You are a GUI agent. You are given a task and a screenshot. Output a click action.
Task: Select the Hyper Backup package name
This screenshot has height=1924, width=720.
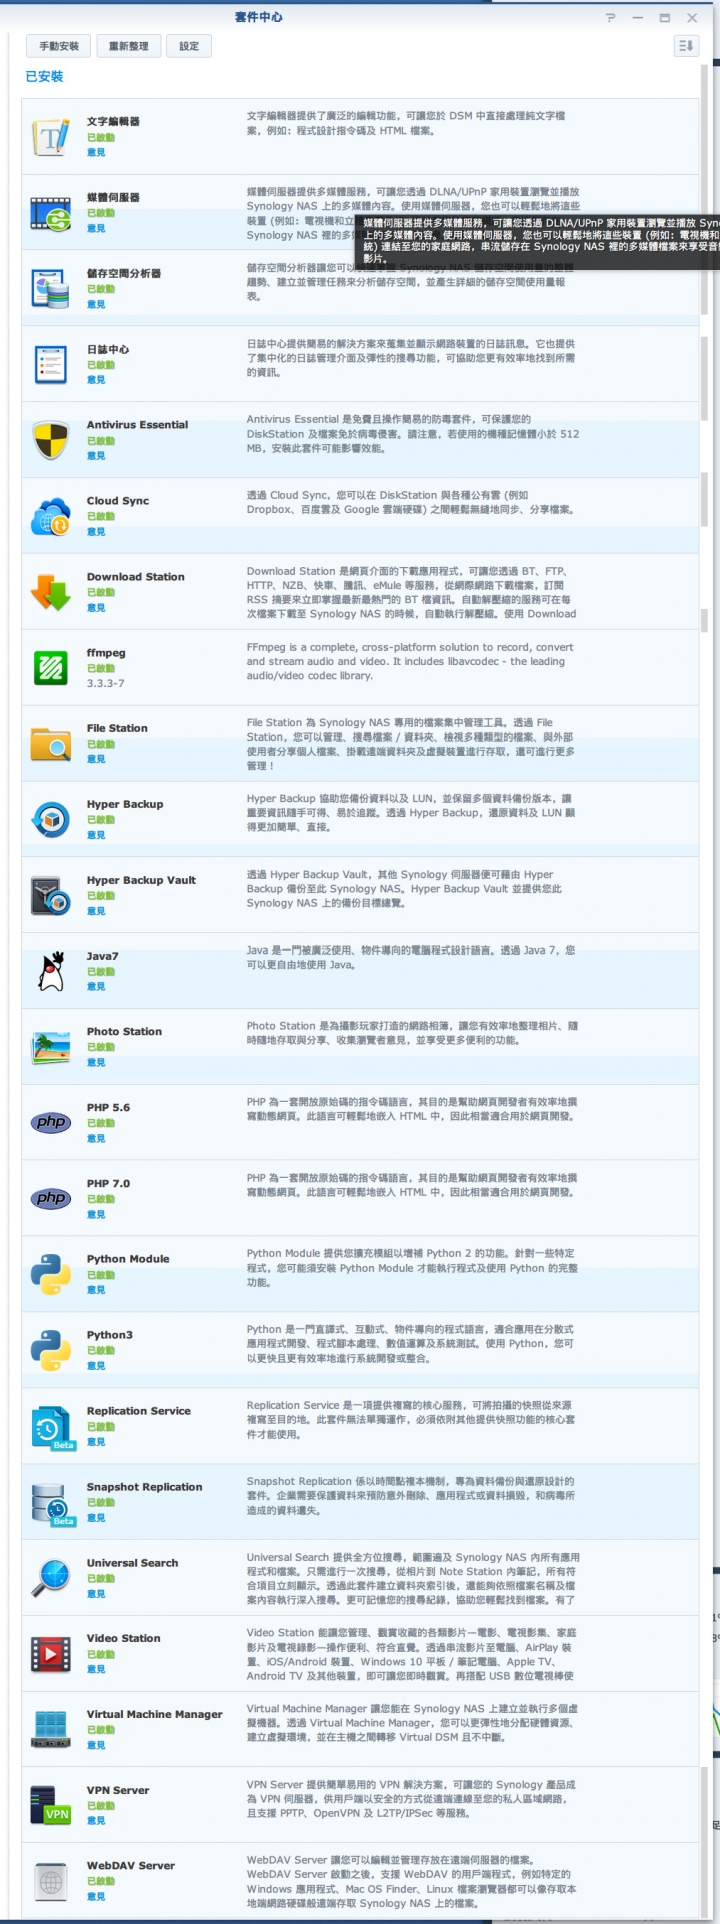(x=125, y=804)
